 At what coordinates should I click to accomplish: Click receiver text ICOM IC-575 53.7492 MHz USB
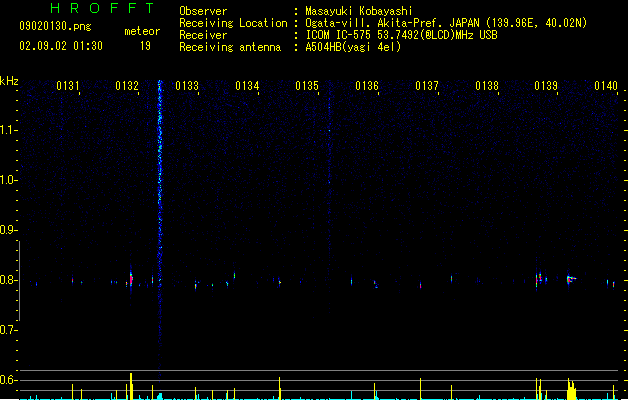401,35
